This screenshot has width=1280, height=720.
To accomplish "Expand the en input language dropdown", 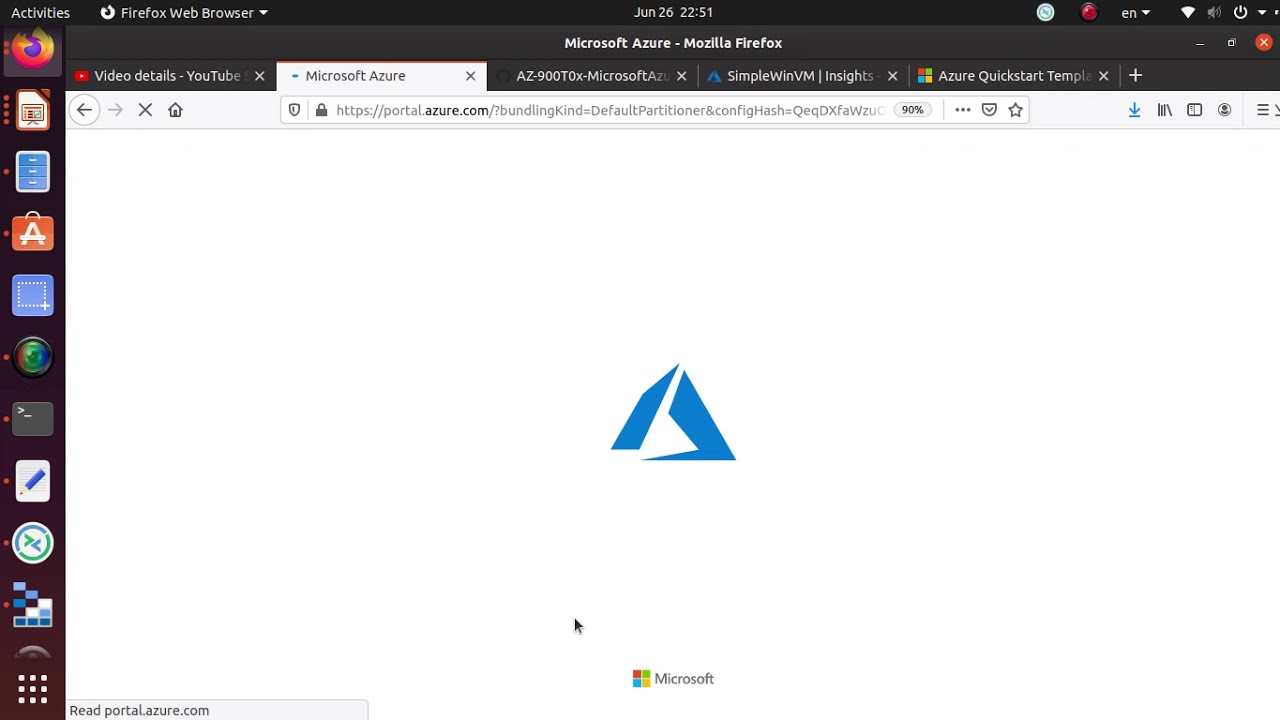I will point(1135,13).
